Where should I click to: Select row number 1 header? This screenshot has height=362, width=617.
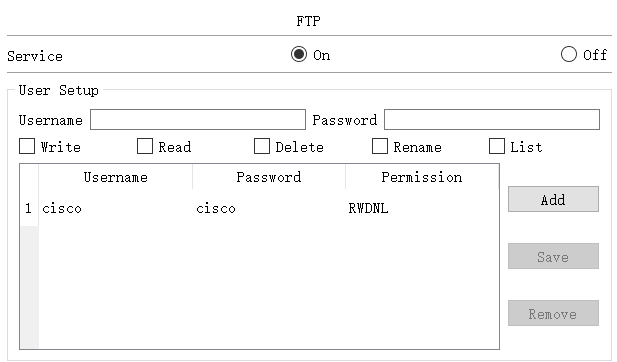tap(29, 208)
